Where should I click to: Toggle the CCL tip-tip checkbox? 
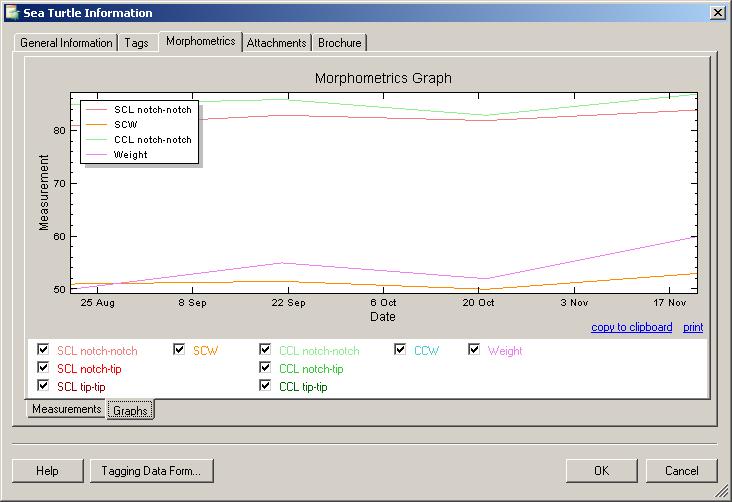(x=265, y=386)
